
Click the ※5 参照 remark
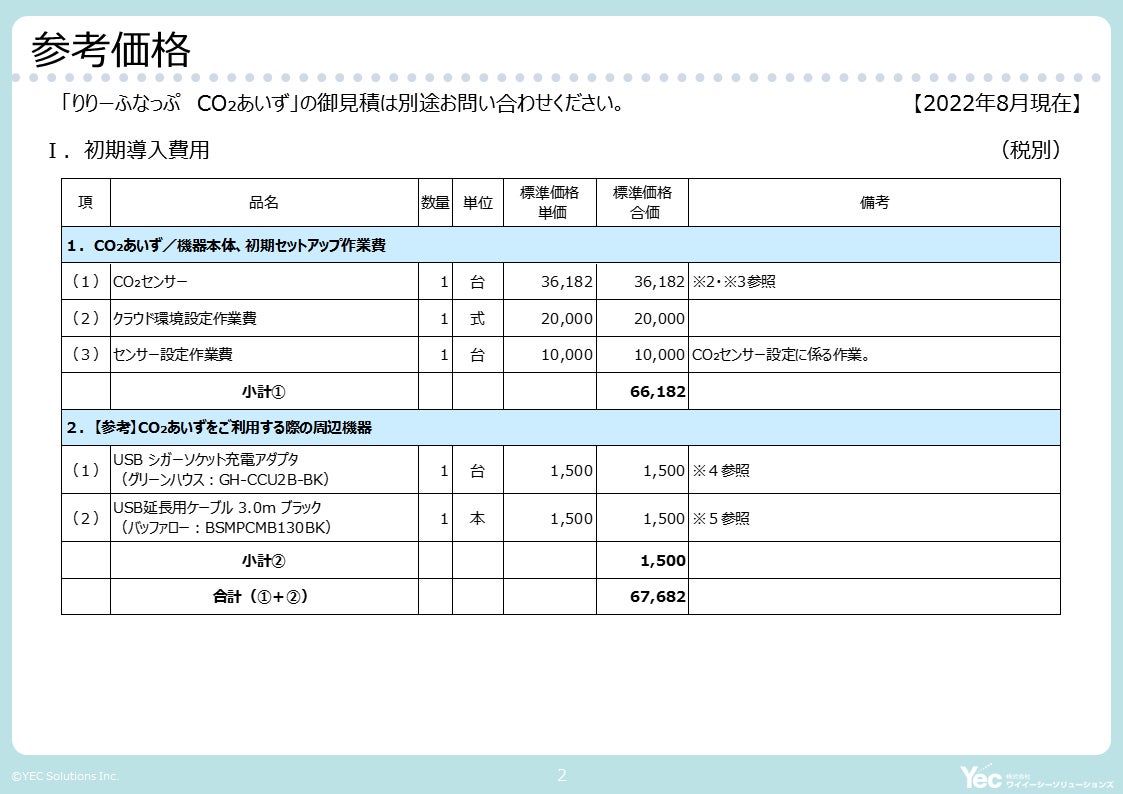(720, 518)
